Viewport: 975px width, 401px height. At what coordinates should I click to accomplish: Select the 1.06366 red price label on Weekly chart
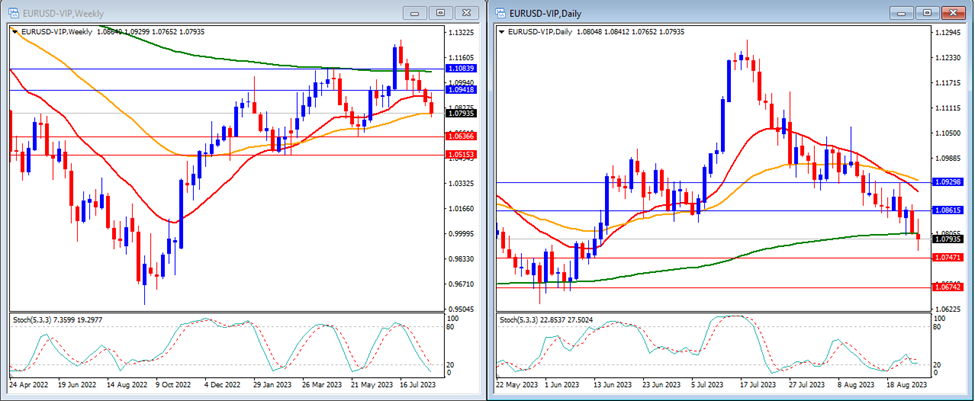(x=461, y=136)
